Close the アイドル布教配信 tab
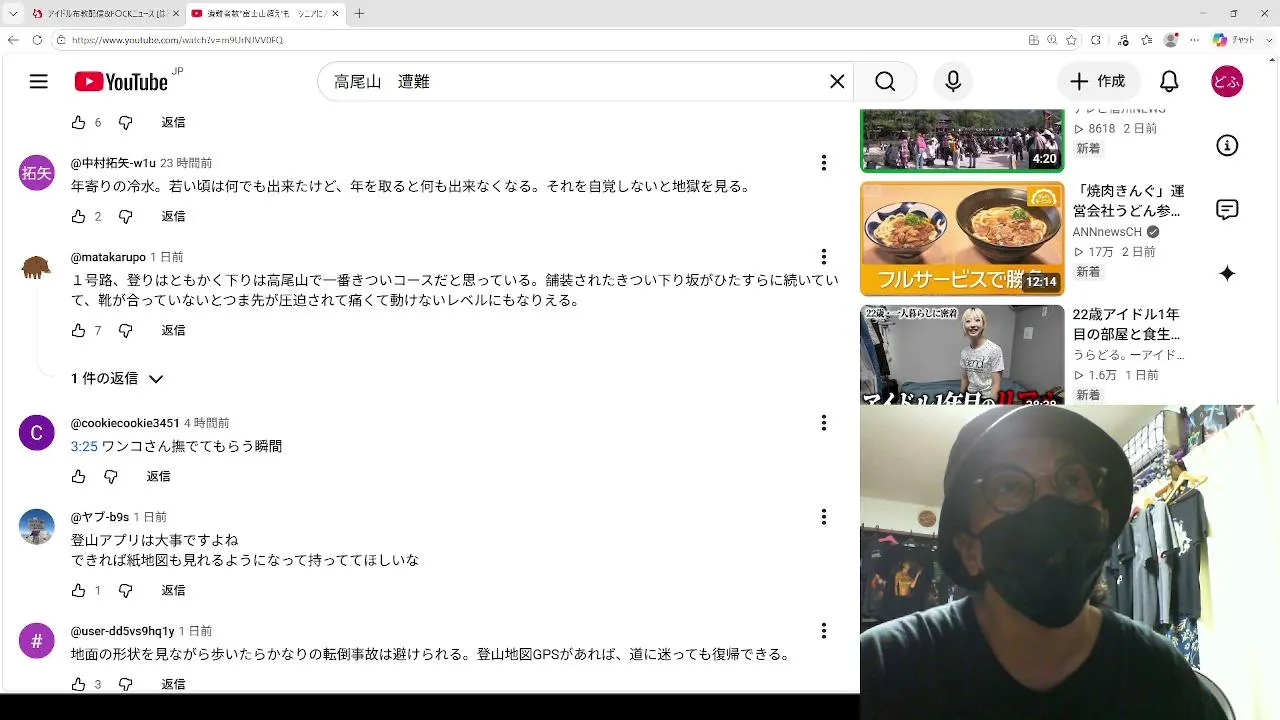Image resolution: width=1280 pixels, height=720 pixels. pyautogui.click(x=176, y=13)
